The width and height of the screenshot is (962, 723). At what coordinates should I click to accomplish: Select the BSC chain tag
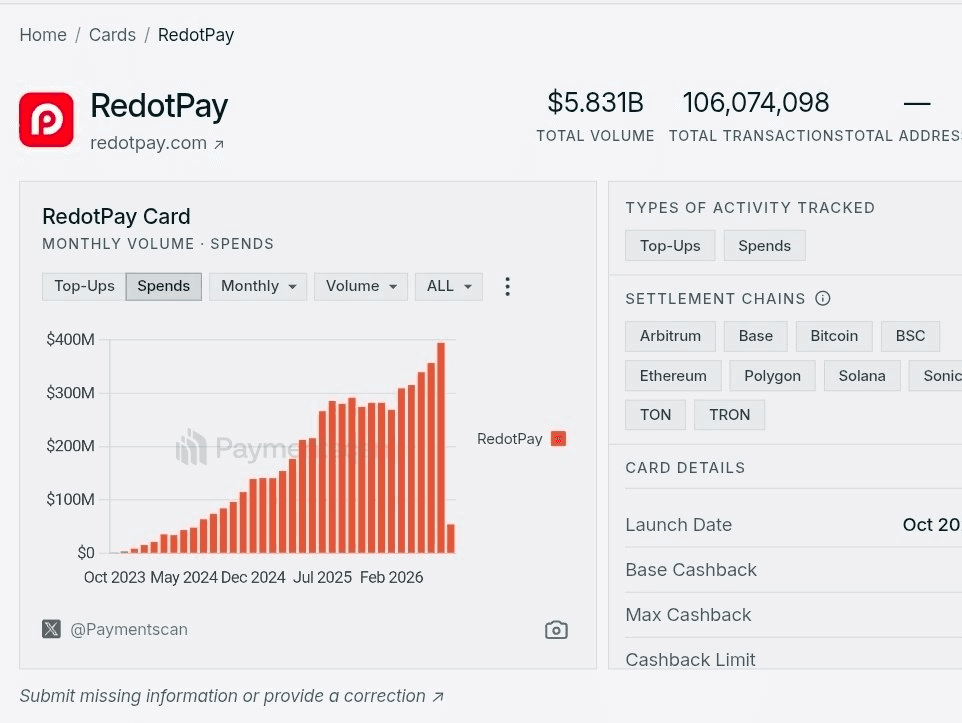910,336
